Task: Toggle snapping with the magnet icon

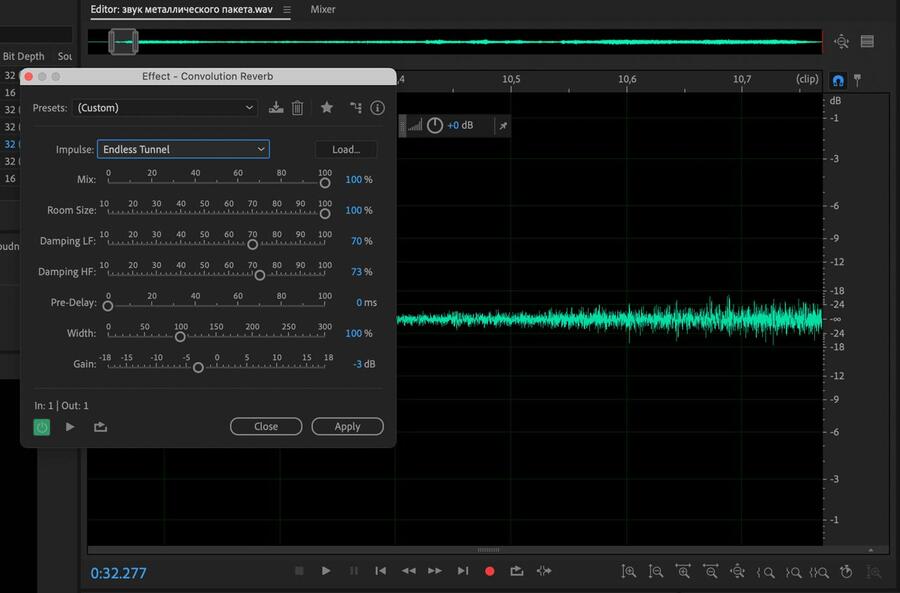Action: tap(837, 79)
